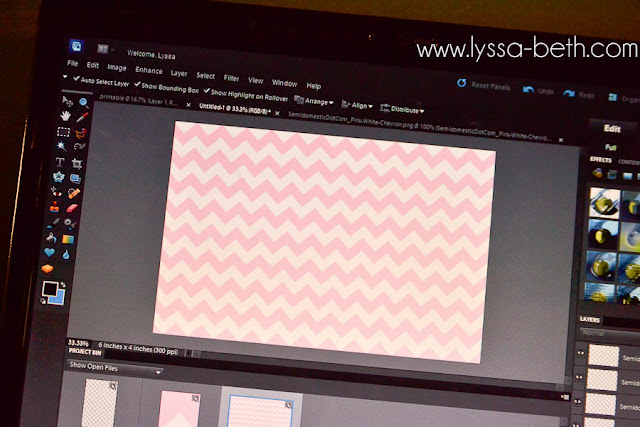Select the Move tool
This screenshot has height=427, width=640.
[67, 100]
